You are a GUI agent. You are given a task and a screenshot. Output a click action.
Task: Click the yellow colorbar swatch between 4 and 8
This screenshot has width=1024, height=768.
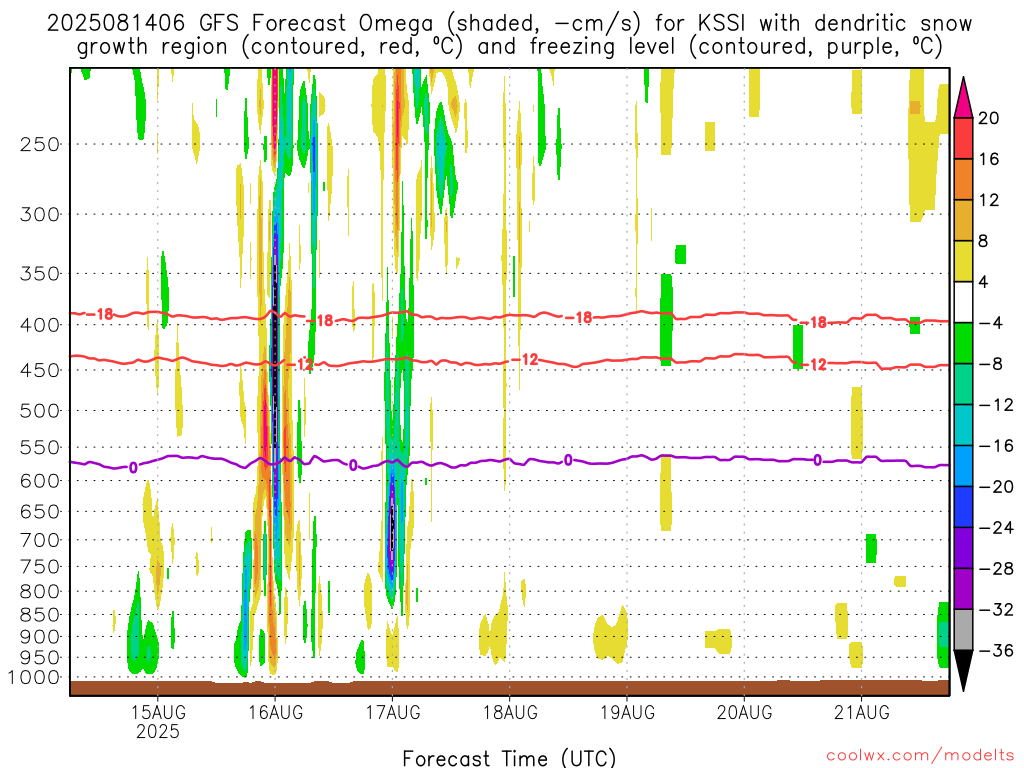click(963, 261)
